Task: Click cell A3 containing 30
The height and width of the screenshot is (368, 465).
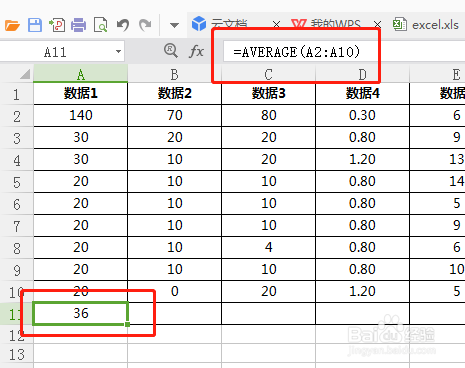Action: pyautogui.click(x=81, y=138)
